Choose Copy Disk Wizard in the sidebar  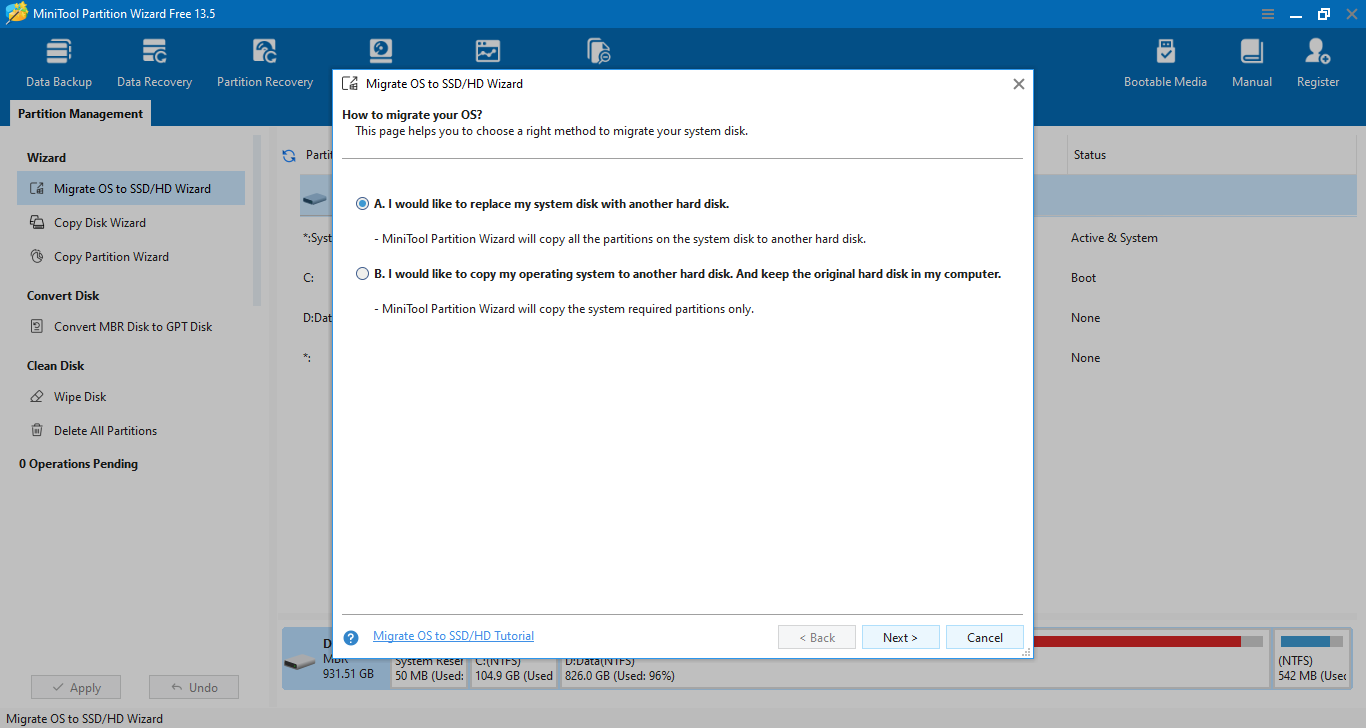(x=100, y=223)
